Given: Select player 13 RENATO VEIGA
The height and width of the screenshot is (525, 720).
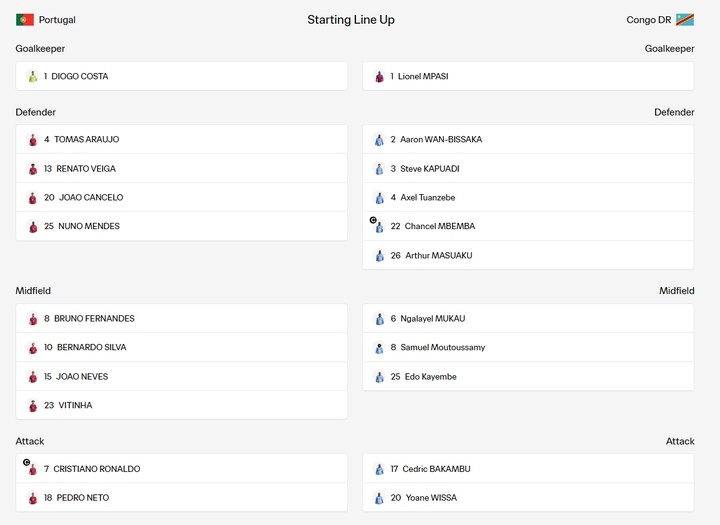Looking at the screenshot, I should [x=181, y=169].
